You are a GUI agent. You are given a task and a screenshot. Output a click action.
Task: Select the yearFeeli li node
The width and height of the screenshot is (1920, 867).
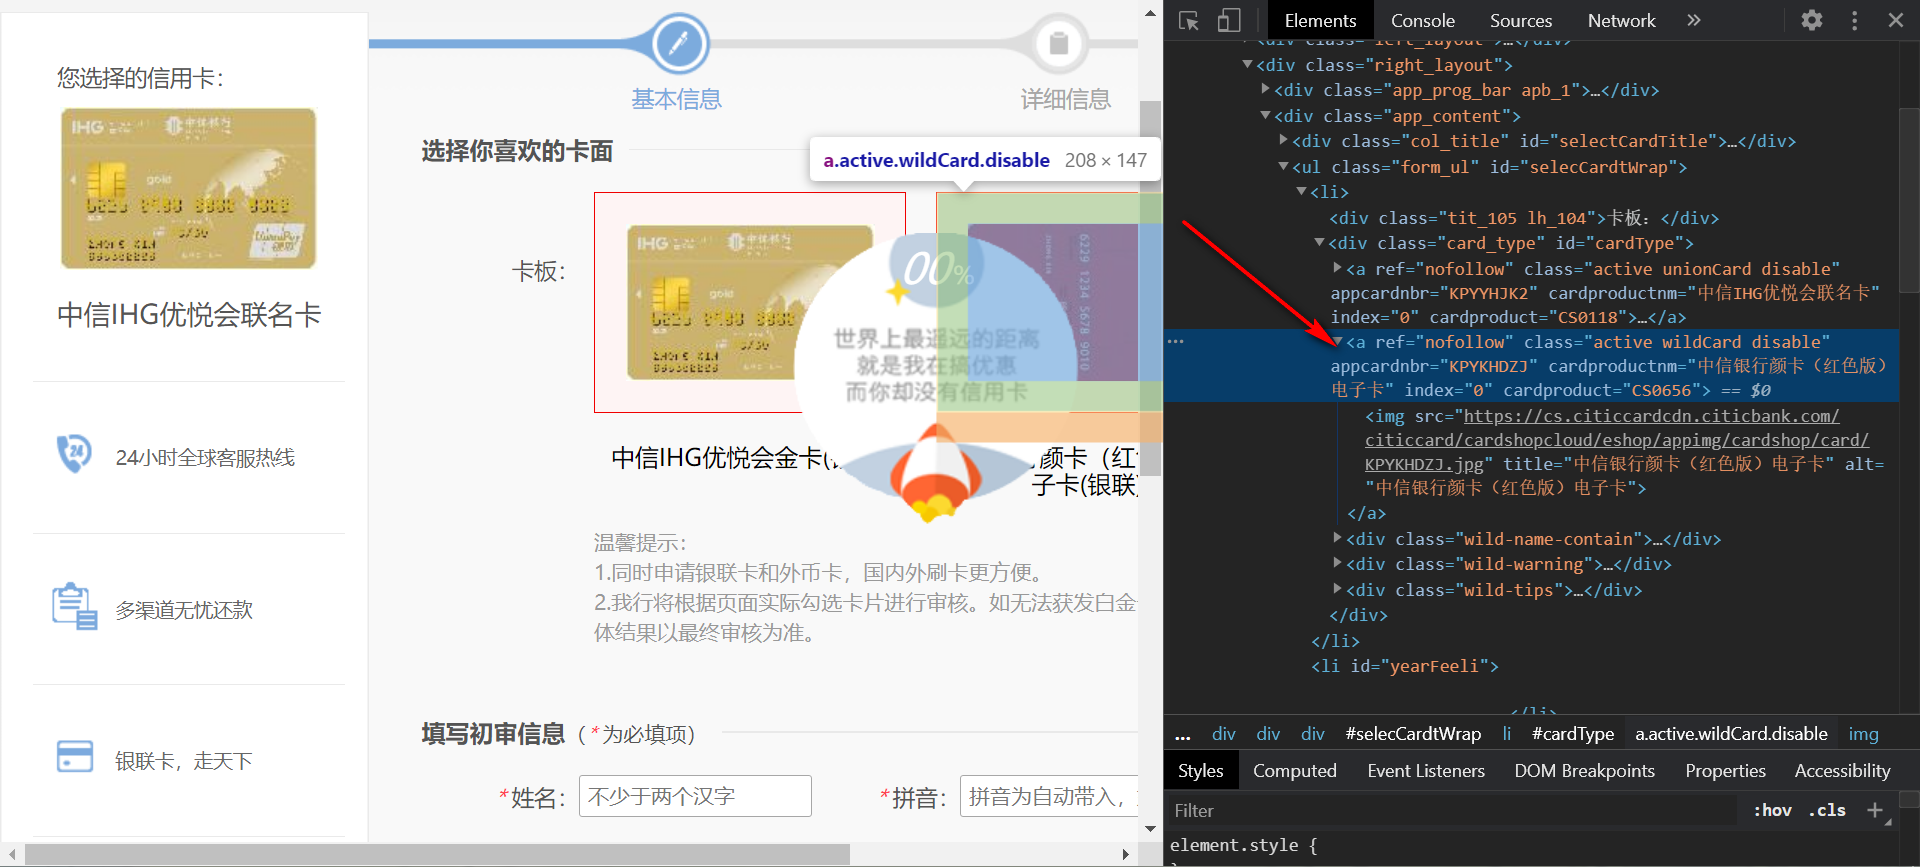point(1404,666)
